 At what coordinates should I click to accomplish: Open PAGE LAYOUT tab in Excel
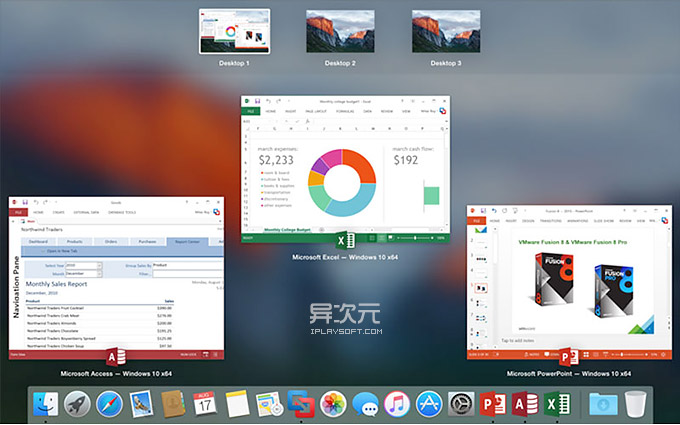coord(316,111)
